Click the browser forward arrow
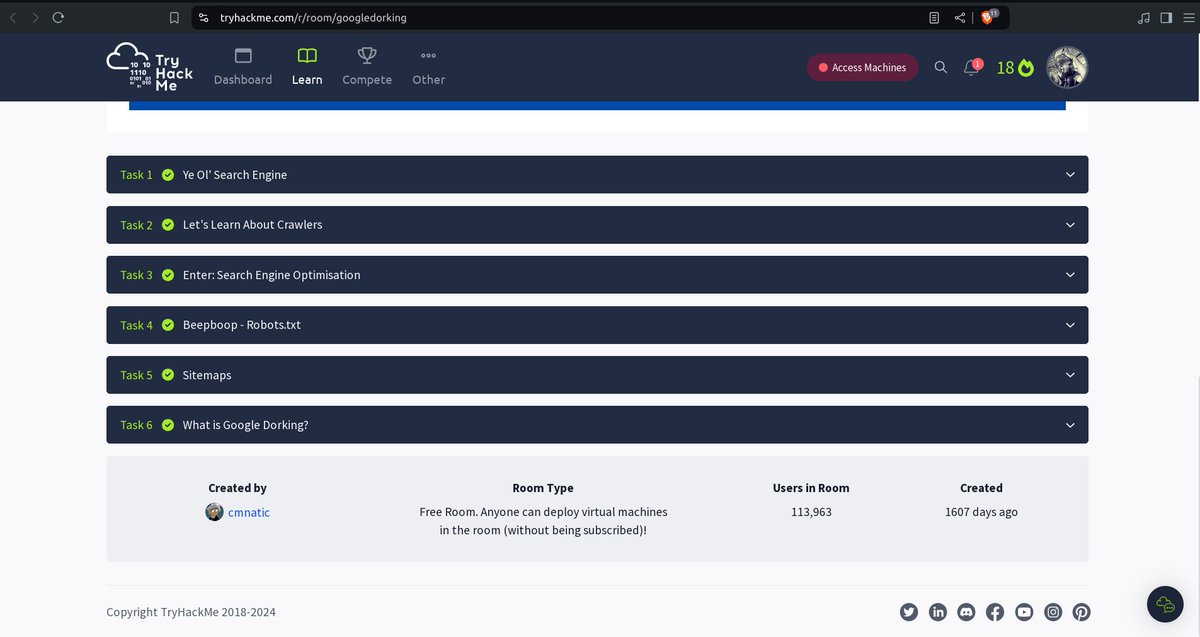The width and height of the screenshot is (1200, 637). click(36, 17)
